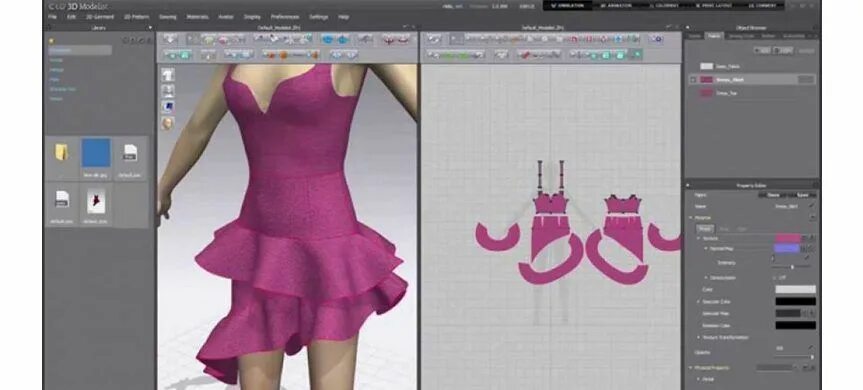Toggle the checkbox beside Dress_Skirt fabric
The height and width of the screenshot is (390, 863).
click(x=693, y=80)
